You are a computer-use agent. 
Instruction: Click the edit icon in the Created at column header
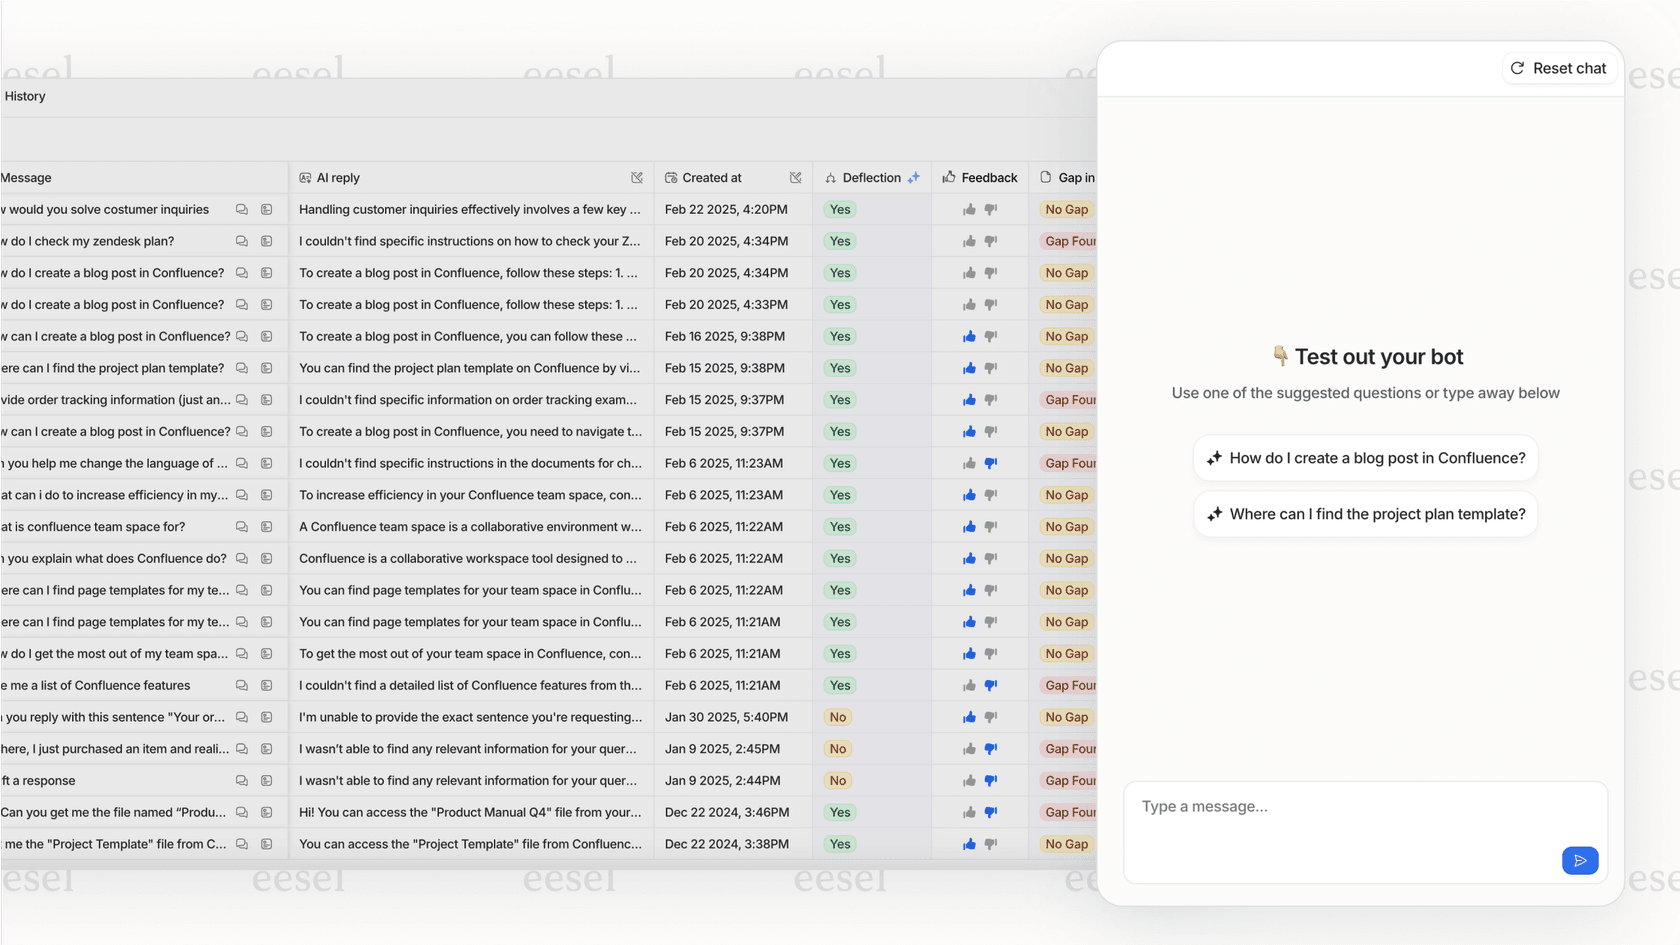pos(796,177)
